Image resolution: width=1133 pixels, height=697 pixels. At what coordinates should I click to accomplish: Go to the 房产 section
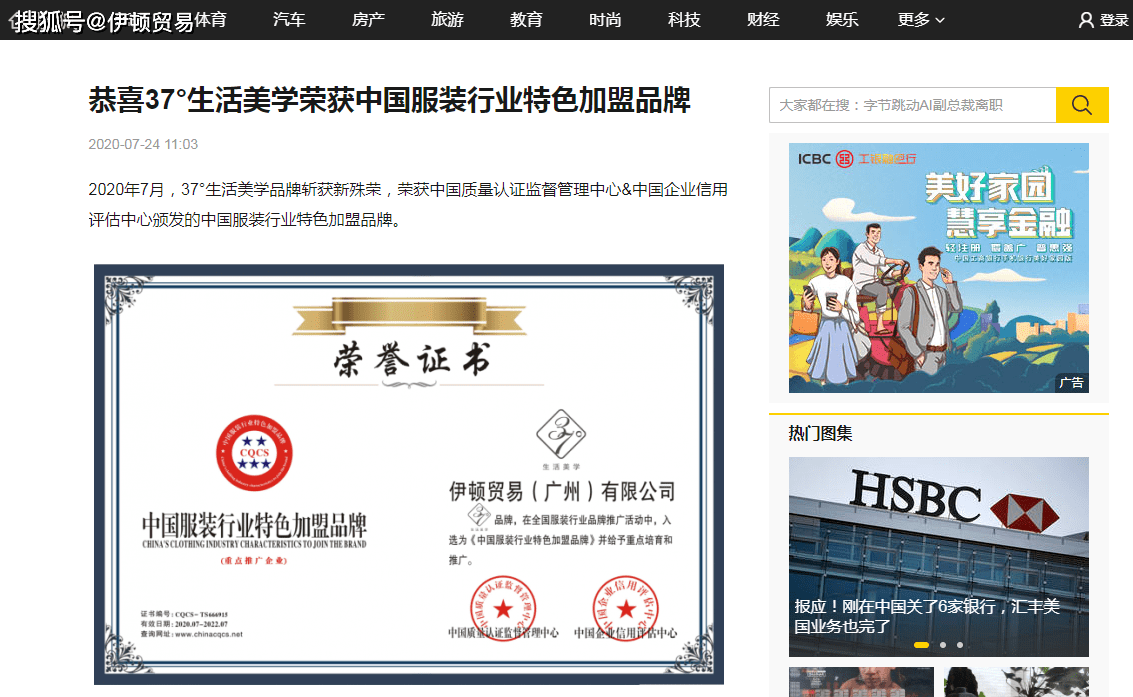pyautogui.click(x=368, y=20)
